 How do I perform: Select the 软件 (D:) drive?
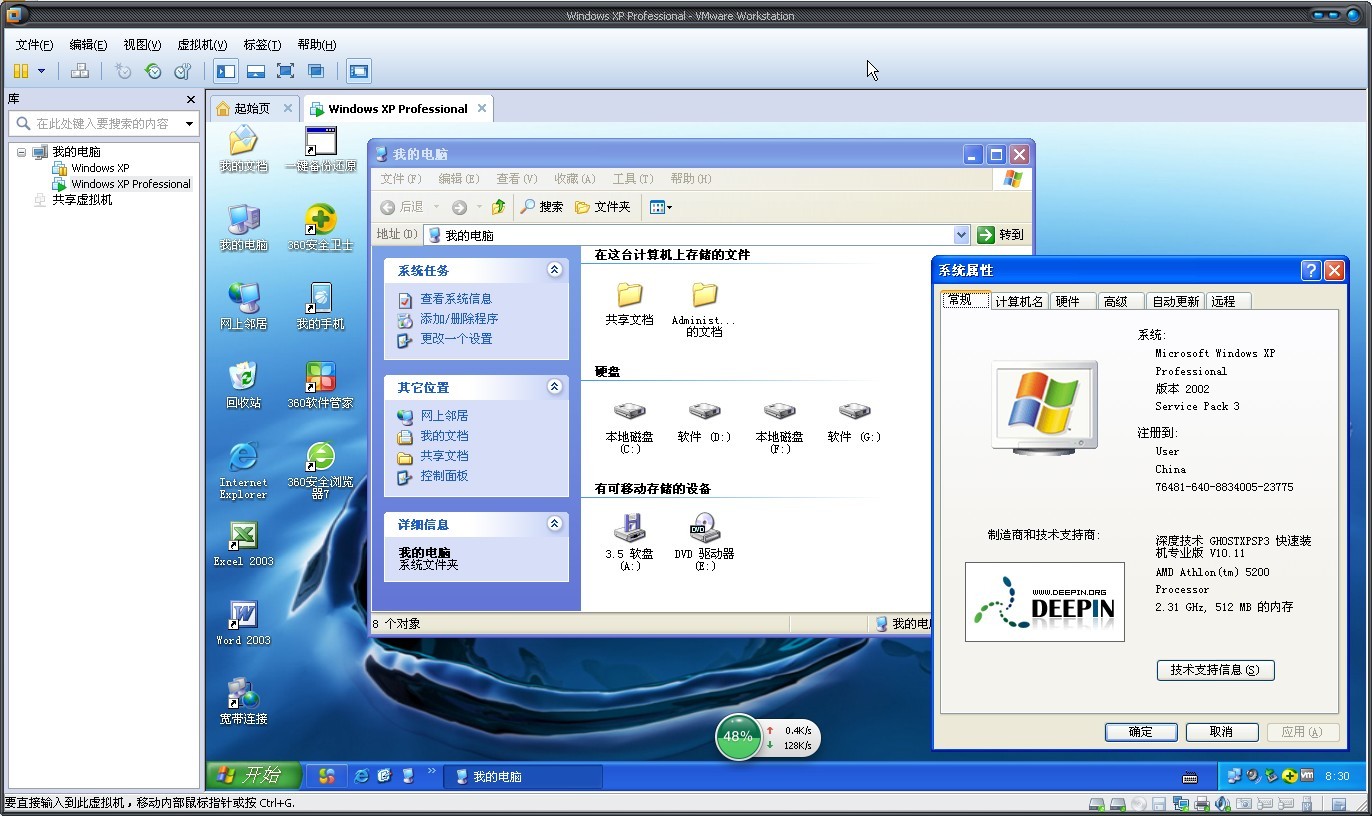point(704,421)
